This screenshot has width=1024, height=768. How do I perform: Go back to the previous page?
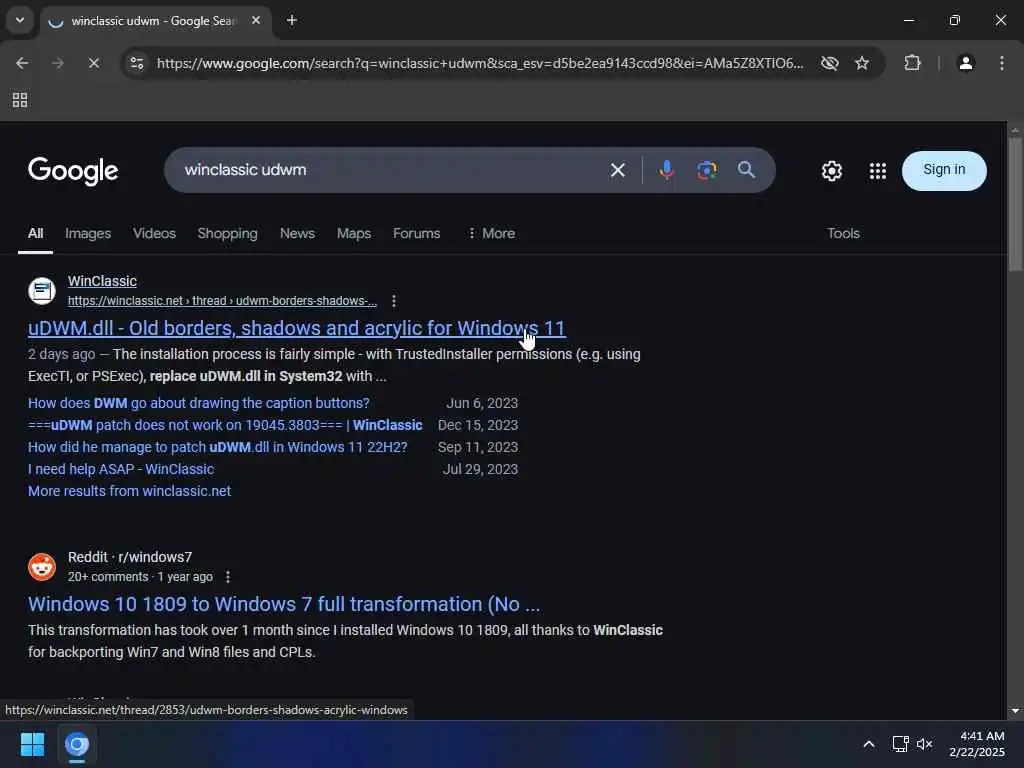pyautogui.click(x=22, y=63)
